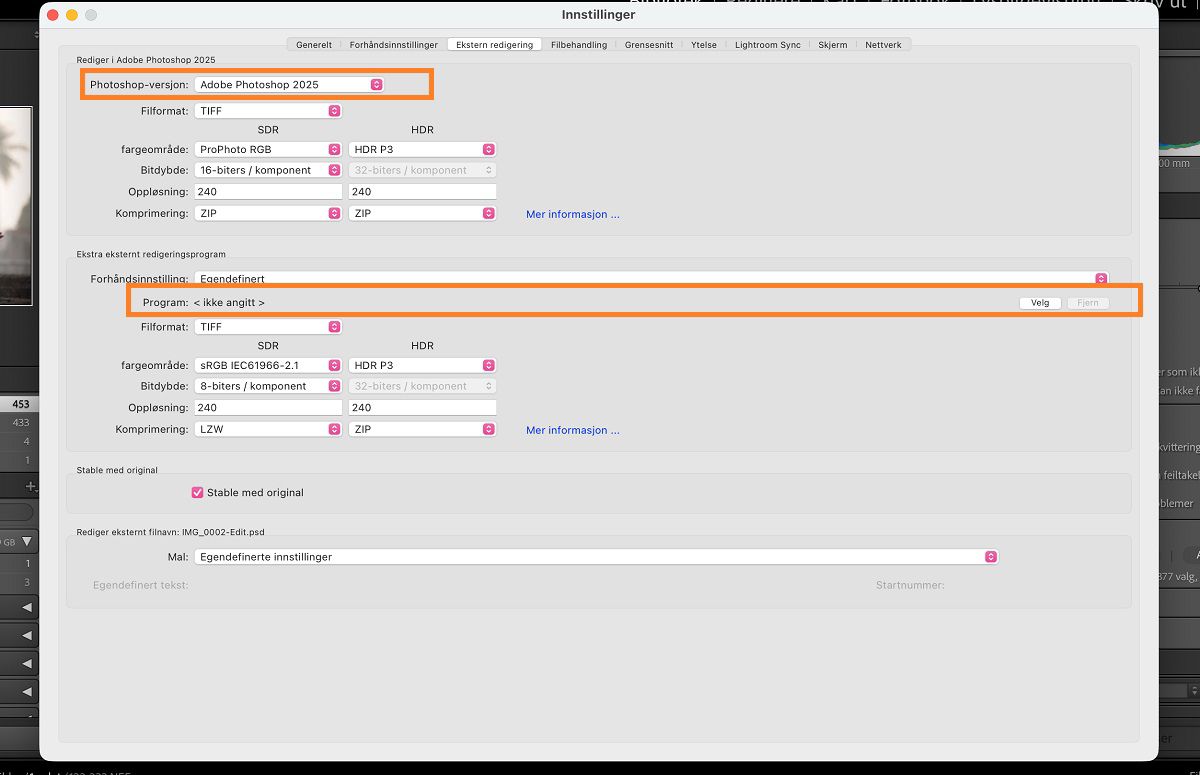The width and height of the screenshot is (1200, 775).
Task: Open the SDR fargeområde ProPhoto RGB dropdown
Action: (332, 148)
